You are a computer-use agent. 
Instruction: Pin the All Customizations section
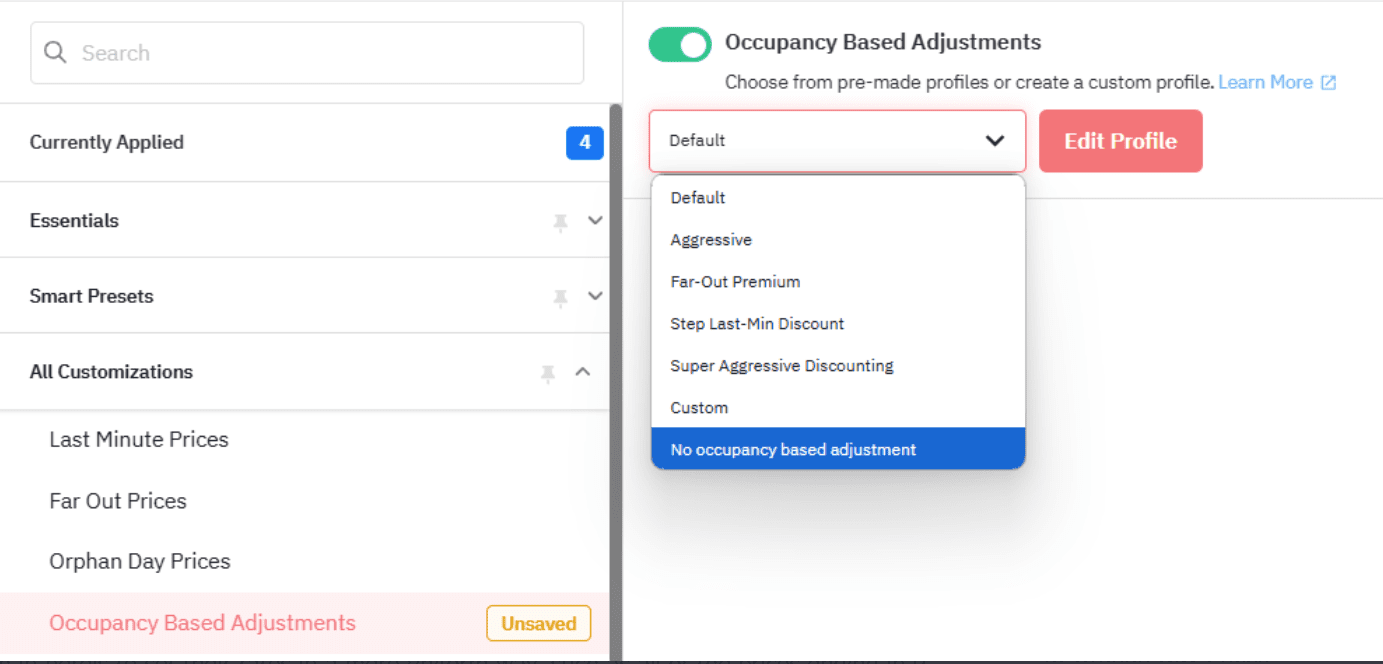coord(548,372)
